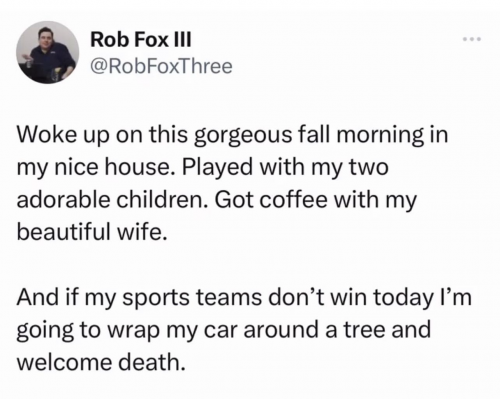Visit the @RobFoxThree handle link

coord(161,66)
